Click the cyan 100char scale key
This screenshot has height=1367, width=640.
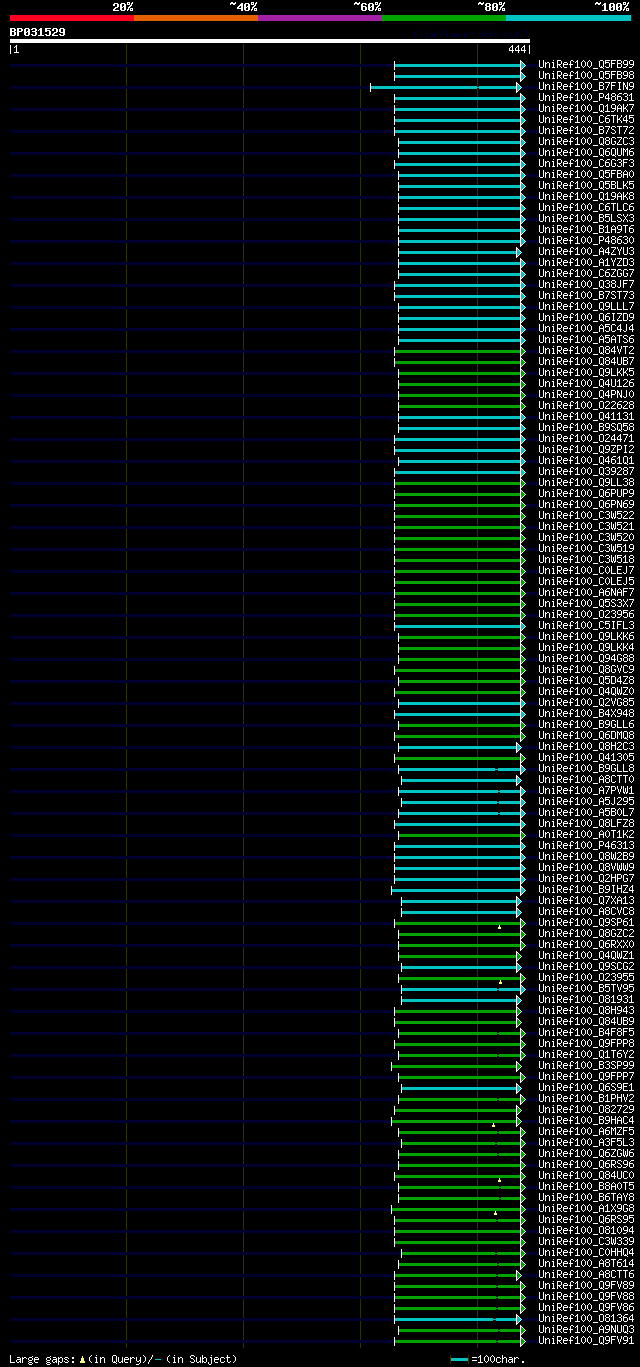click(460, 1360)
